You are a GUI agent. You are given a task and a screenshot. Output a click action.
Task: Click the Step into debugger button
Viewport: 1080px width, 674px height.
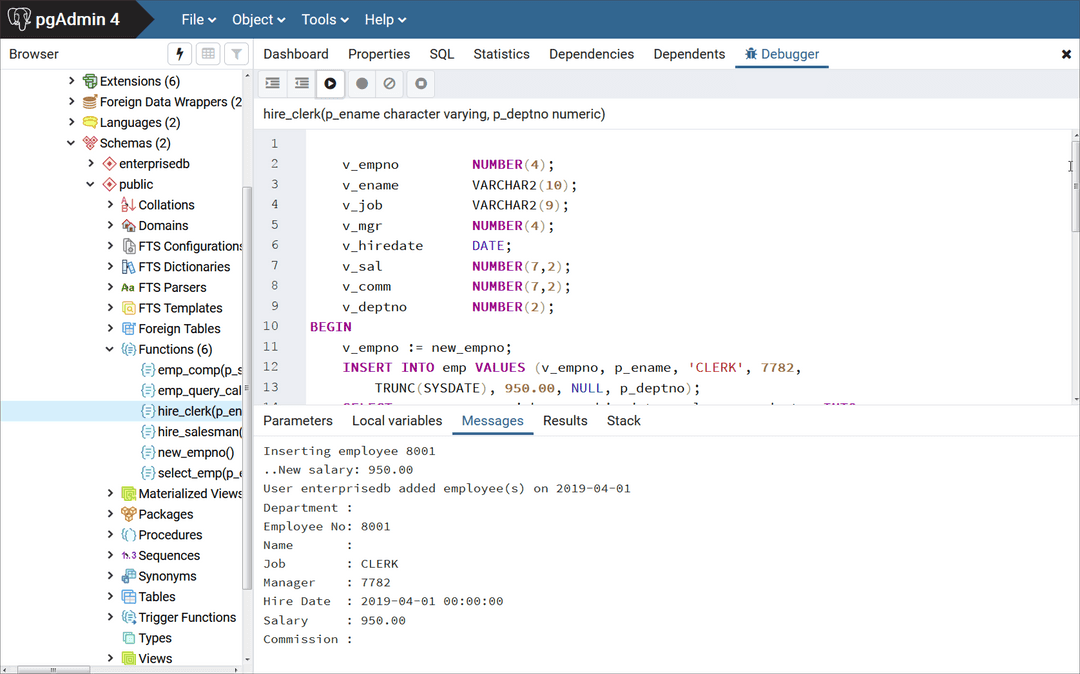pyautogui.click(x=272, y=84)
